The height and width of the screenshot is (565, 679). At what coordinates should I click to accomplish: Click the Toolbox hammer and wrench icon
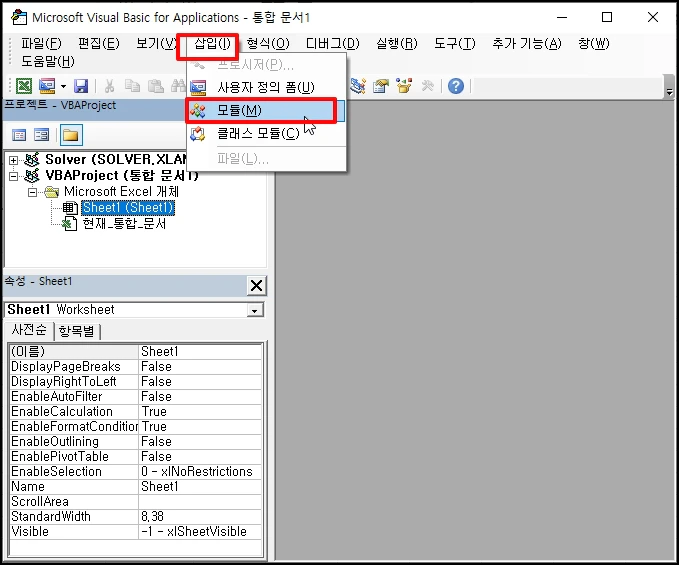point(427,86)
